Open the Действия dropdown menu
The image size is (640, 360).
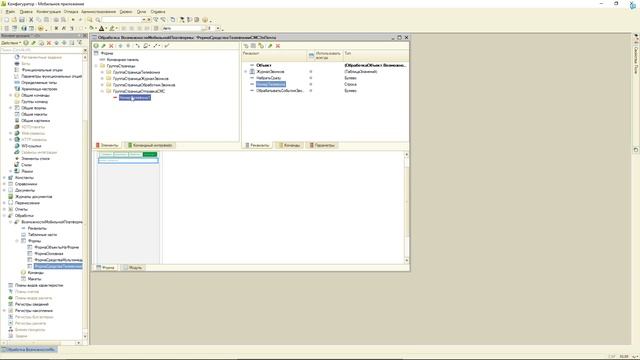click(11, 43)
